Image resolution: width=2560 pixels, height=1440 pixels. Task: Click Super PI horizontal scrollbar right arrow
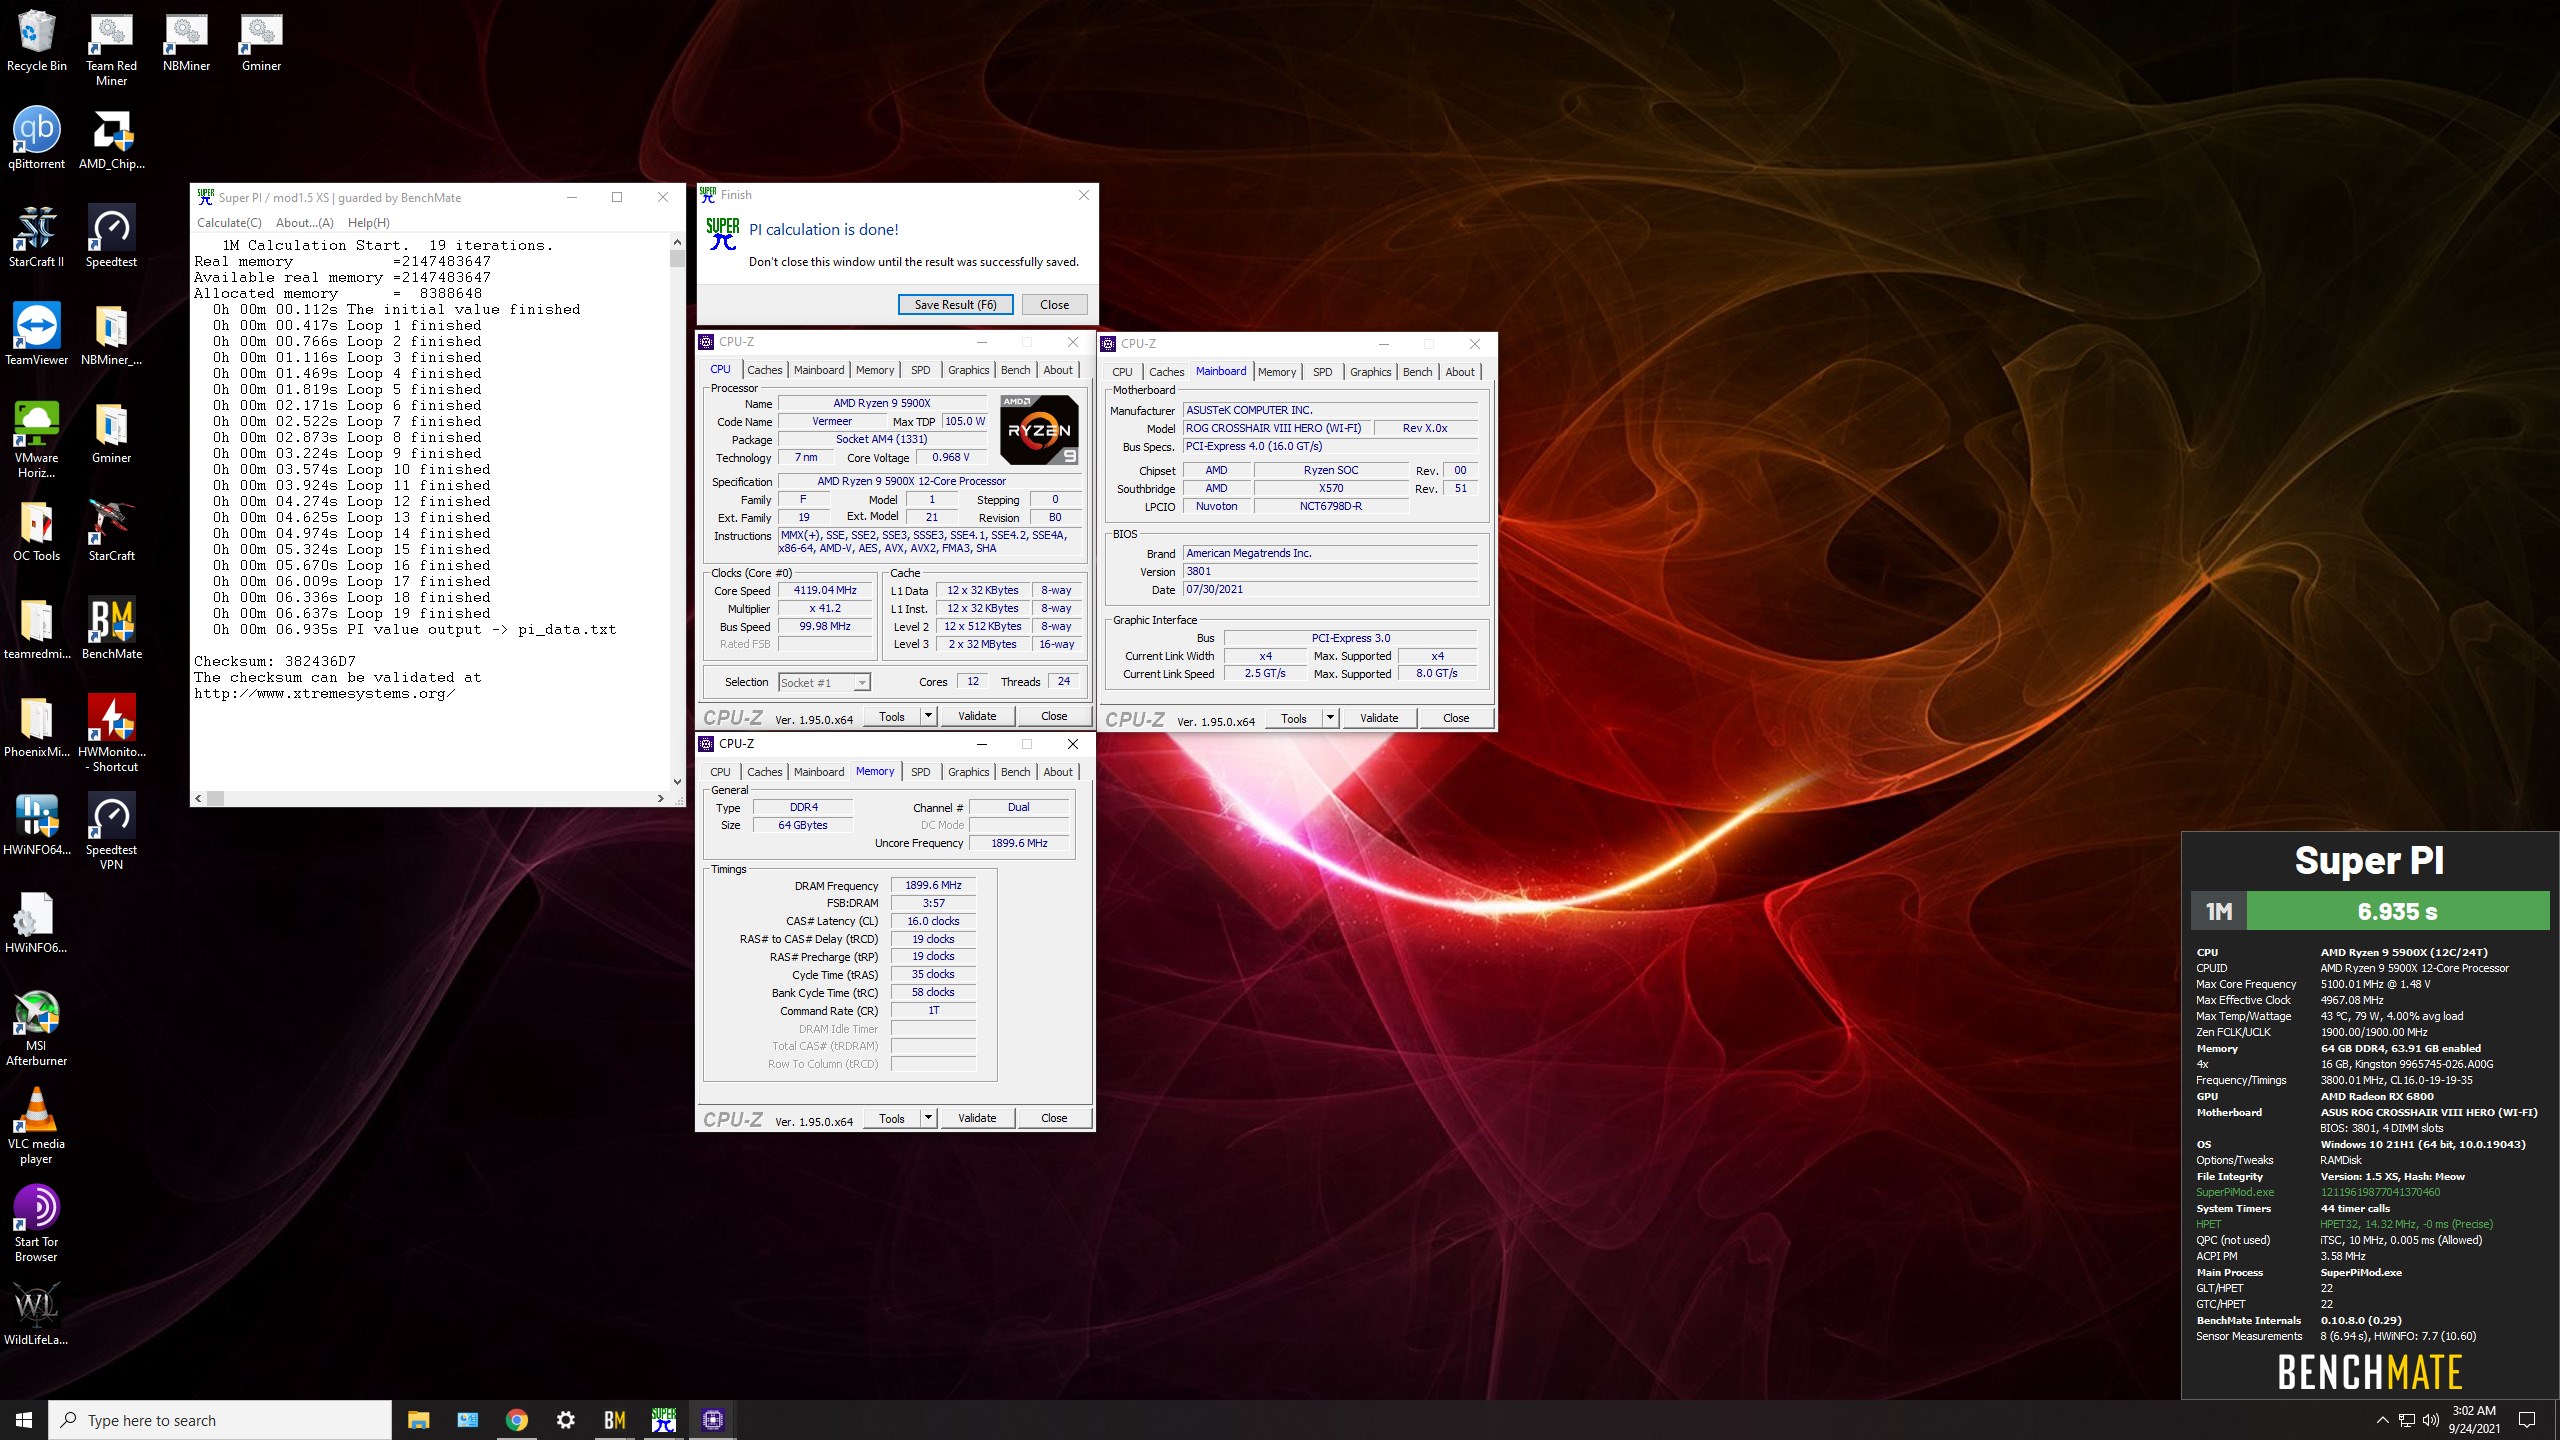[660, 798]
